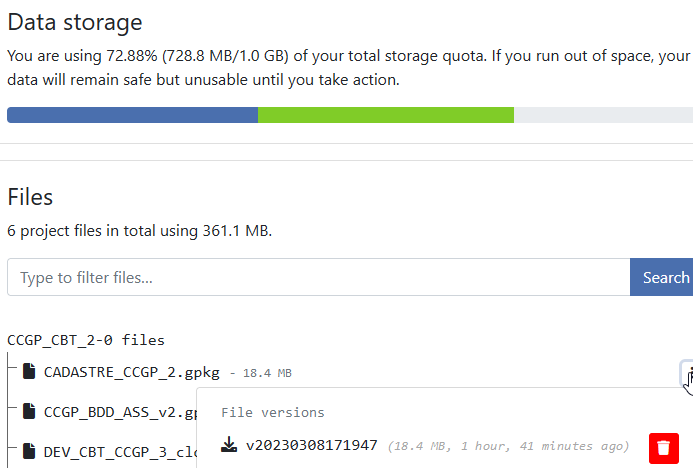Click the red delete version trash button
The image size is (693, 468).
coord(663,447)
